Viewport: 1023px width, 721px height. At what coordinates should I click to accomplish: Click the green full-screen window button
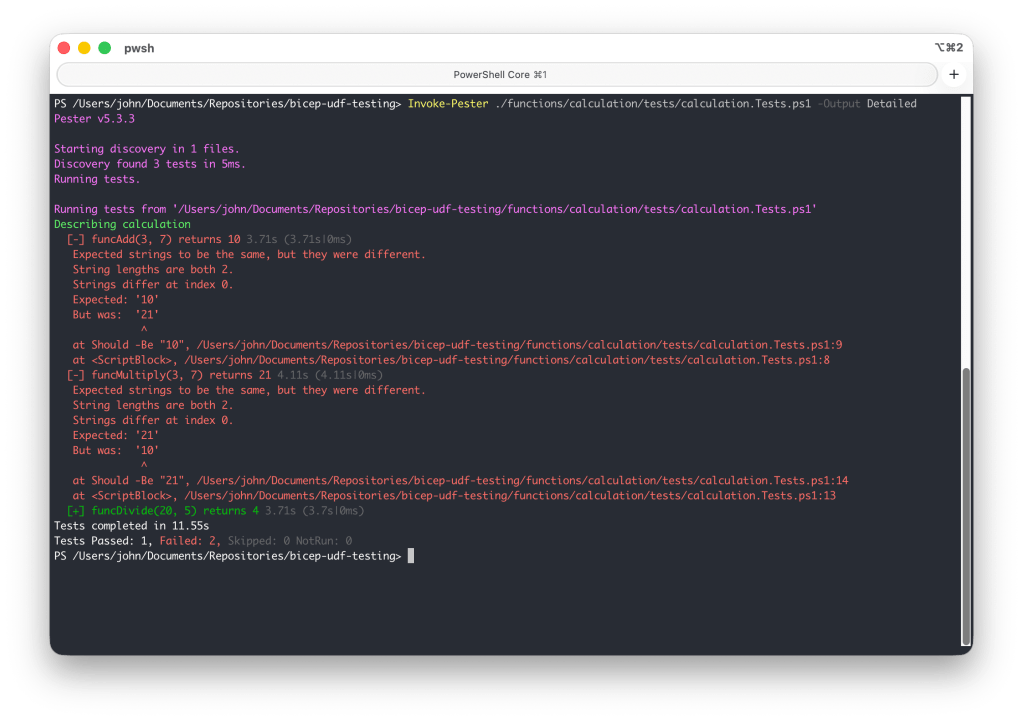coord(104,48)
